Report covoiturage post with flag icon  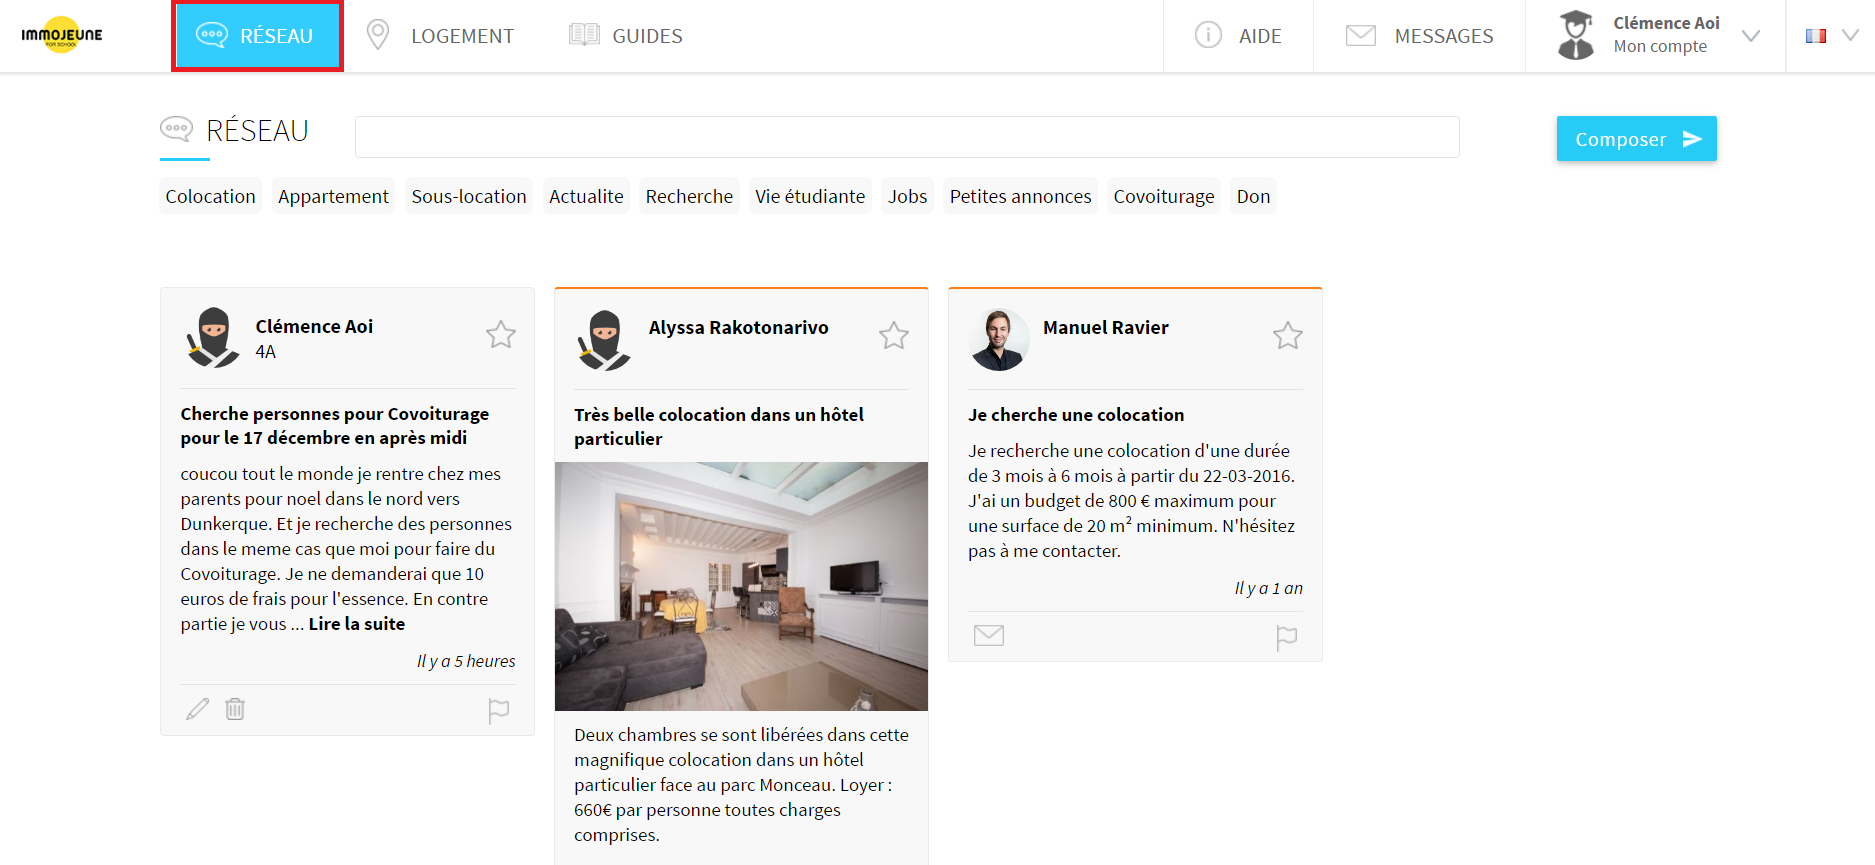coord(499,710)
